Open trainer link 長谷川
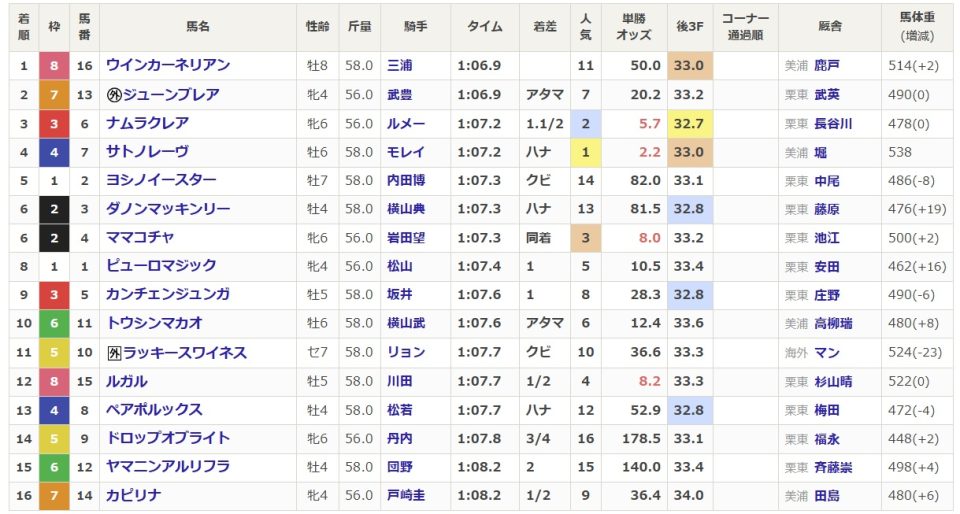The width and height of the screenshot is (960, 514). 833,124
